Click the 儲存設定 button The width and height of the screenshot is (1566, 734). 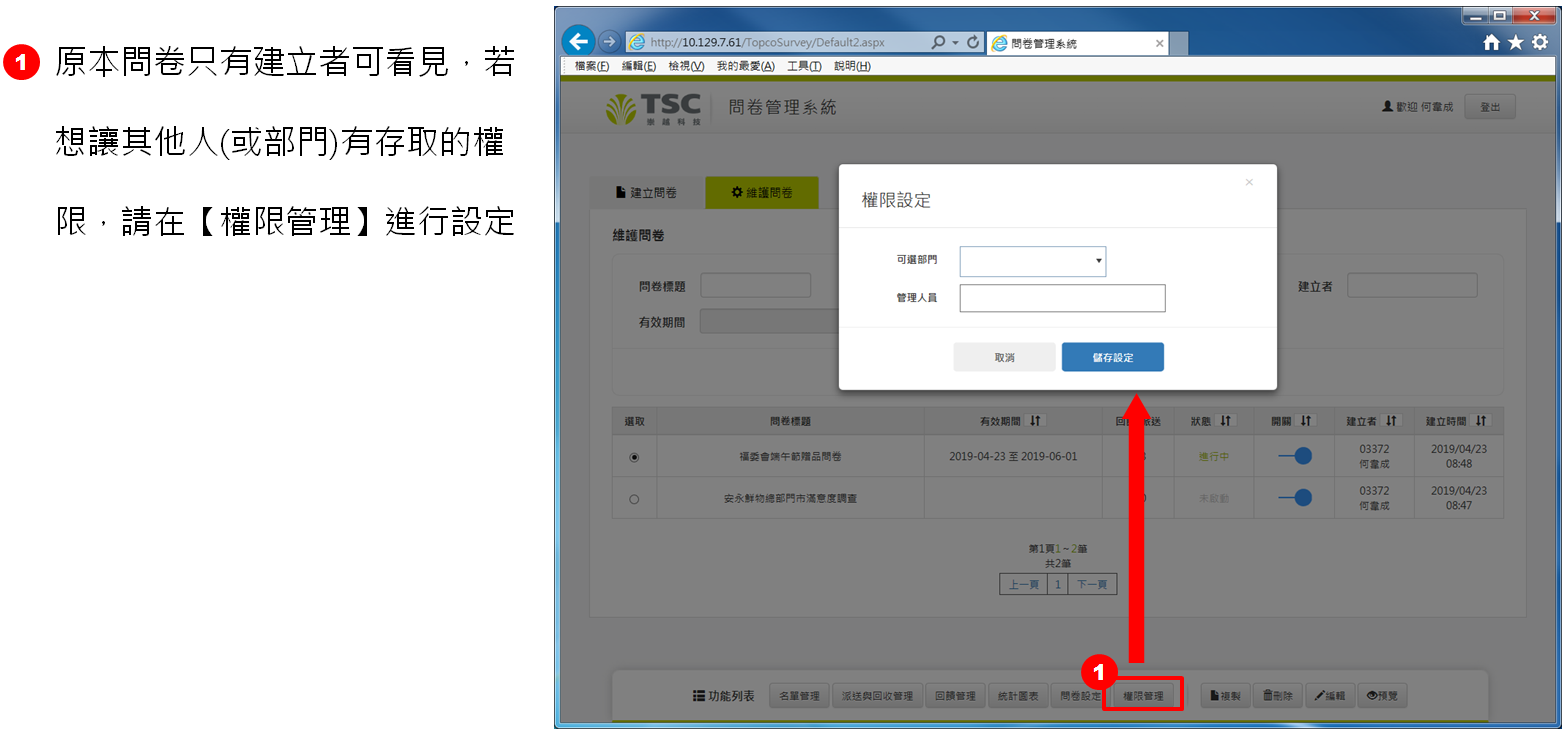1112,358
